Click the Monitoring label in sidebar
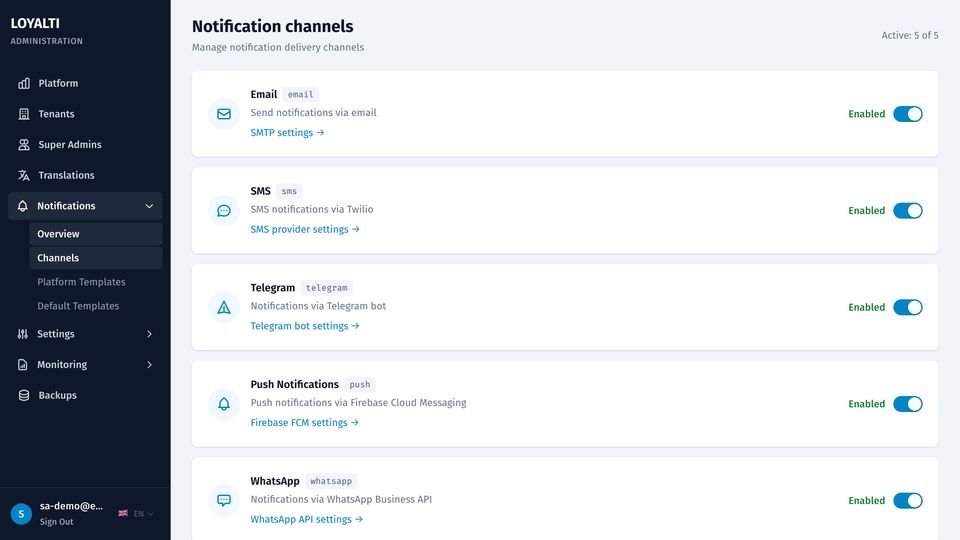Screen dimensions: 960x540 click(62, 364)
